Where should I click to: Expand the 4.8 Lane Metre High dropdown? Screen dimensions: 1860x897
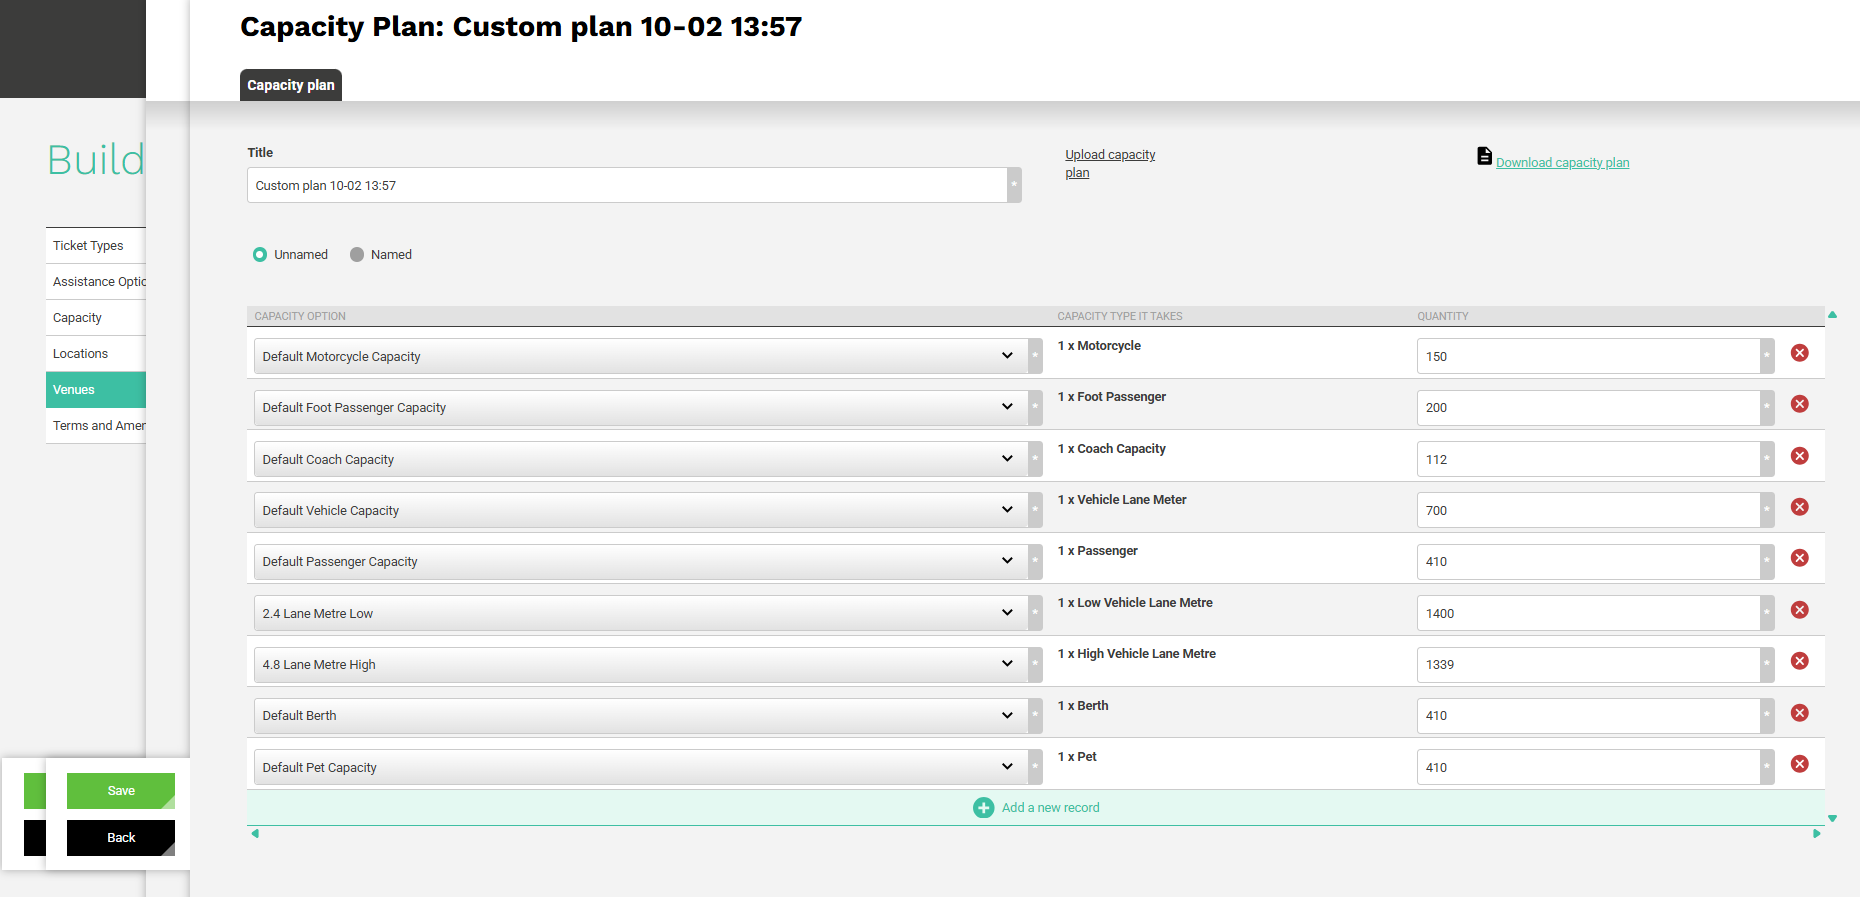640,664
